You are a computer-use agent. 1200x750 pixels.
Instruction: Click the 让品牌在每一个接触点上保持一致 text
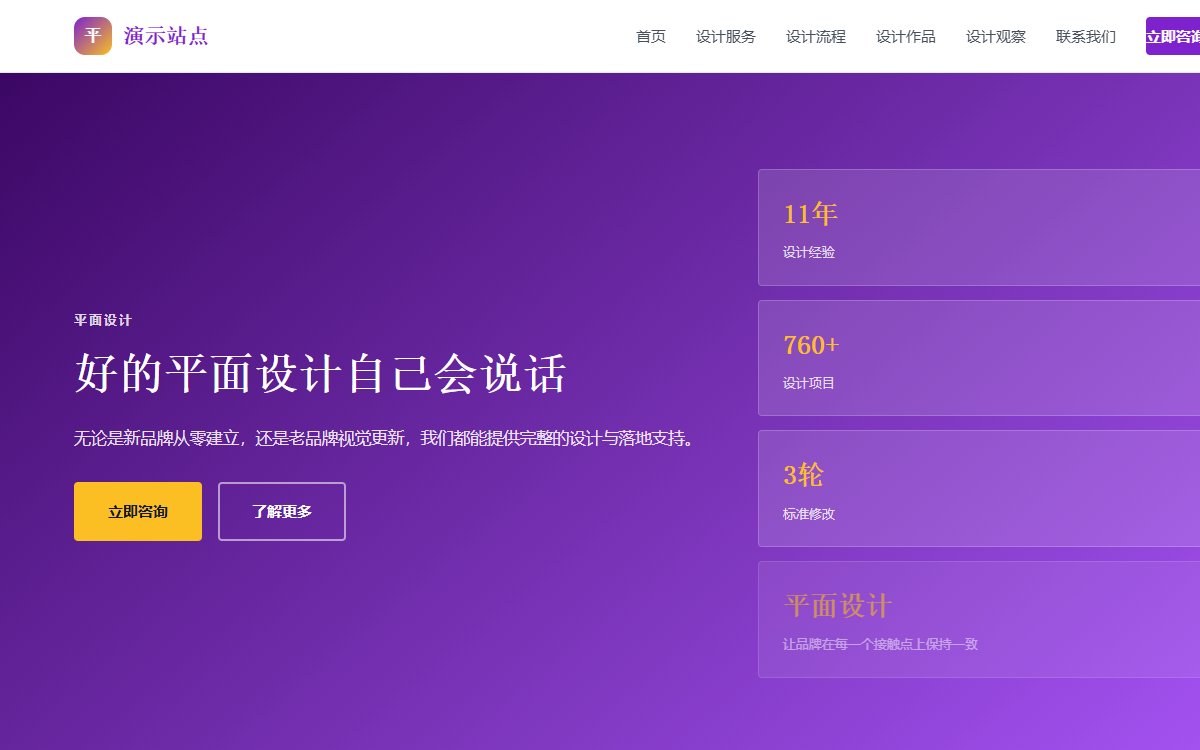click(880, 644)
